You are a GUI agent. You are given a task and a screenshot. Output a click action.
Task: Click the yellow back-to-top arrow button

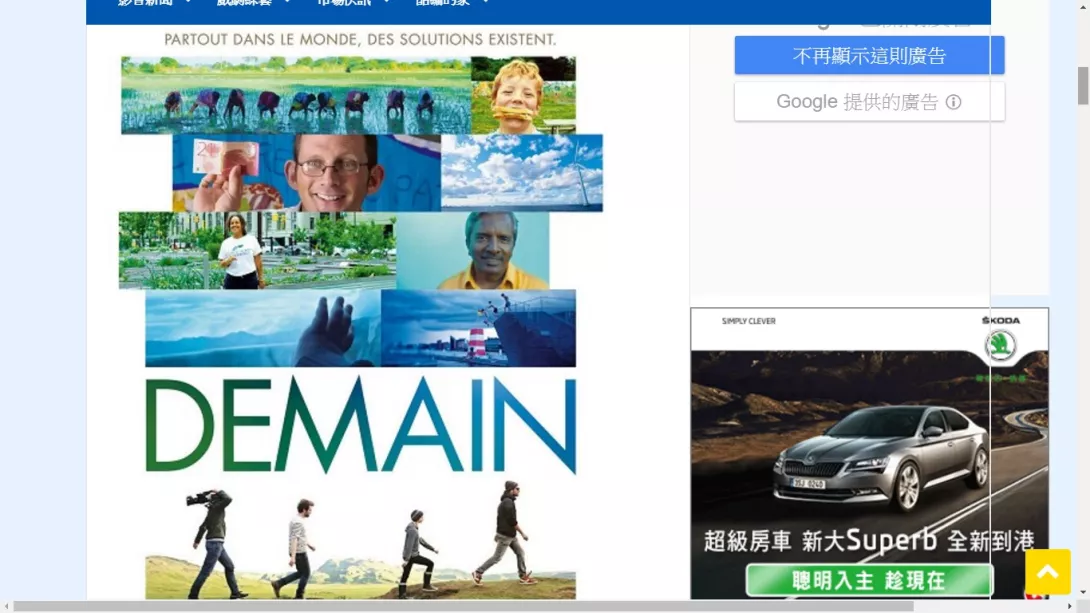pos(1048,571)
